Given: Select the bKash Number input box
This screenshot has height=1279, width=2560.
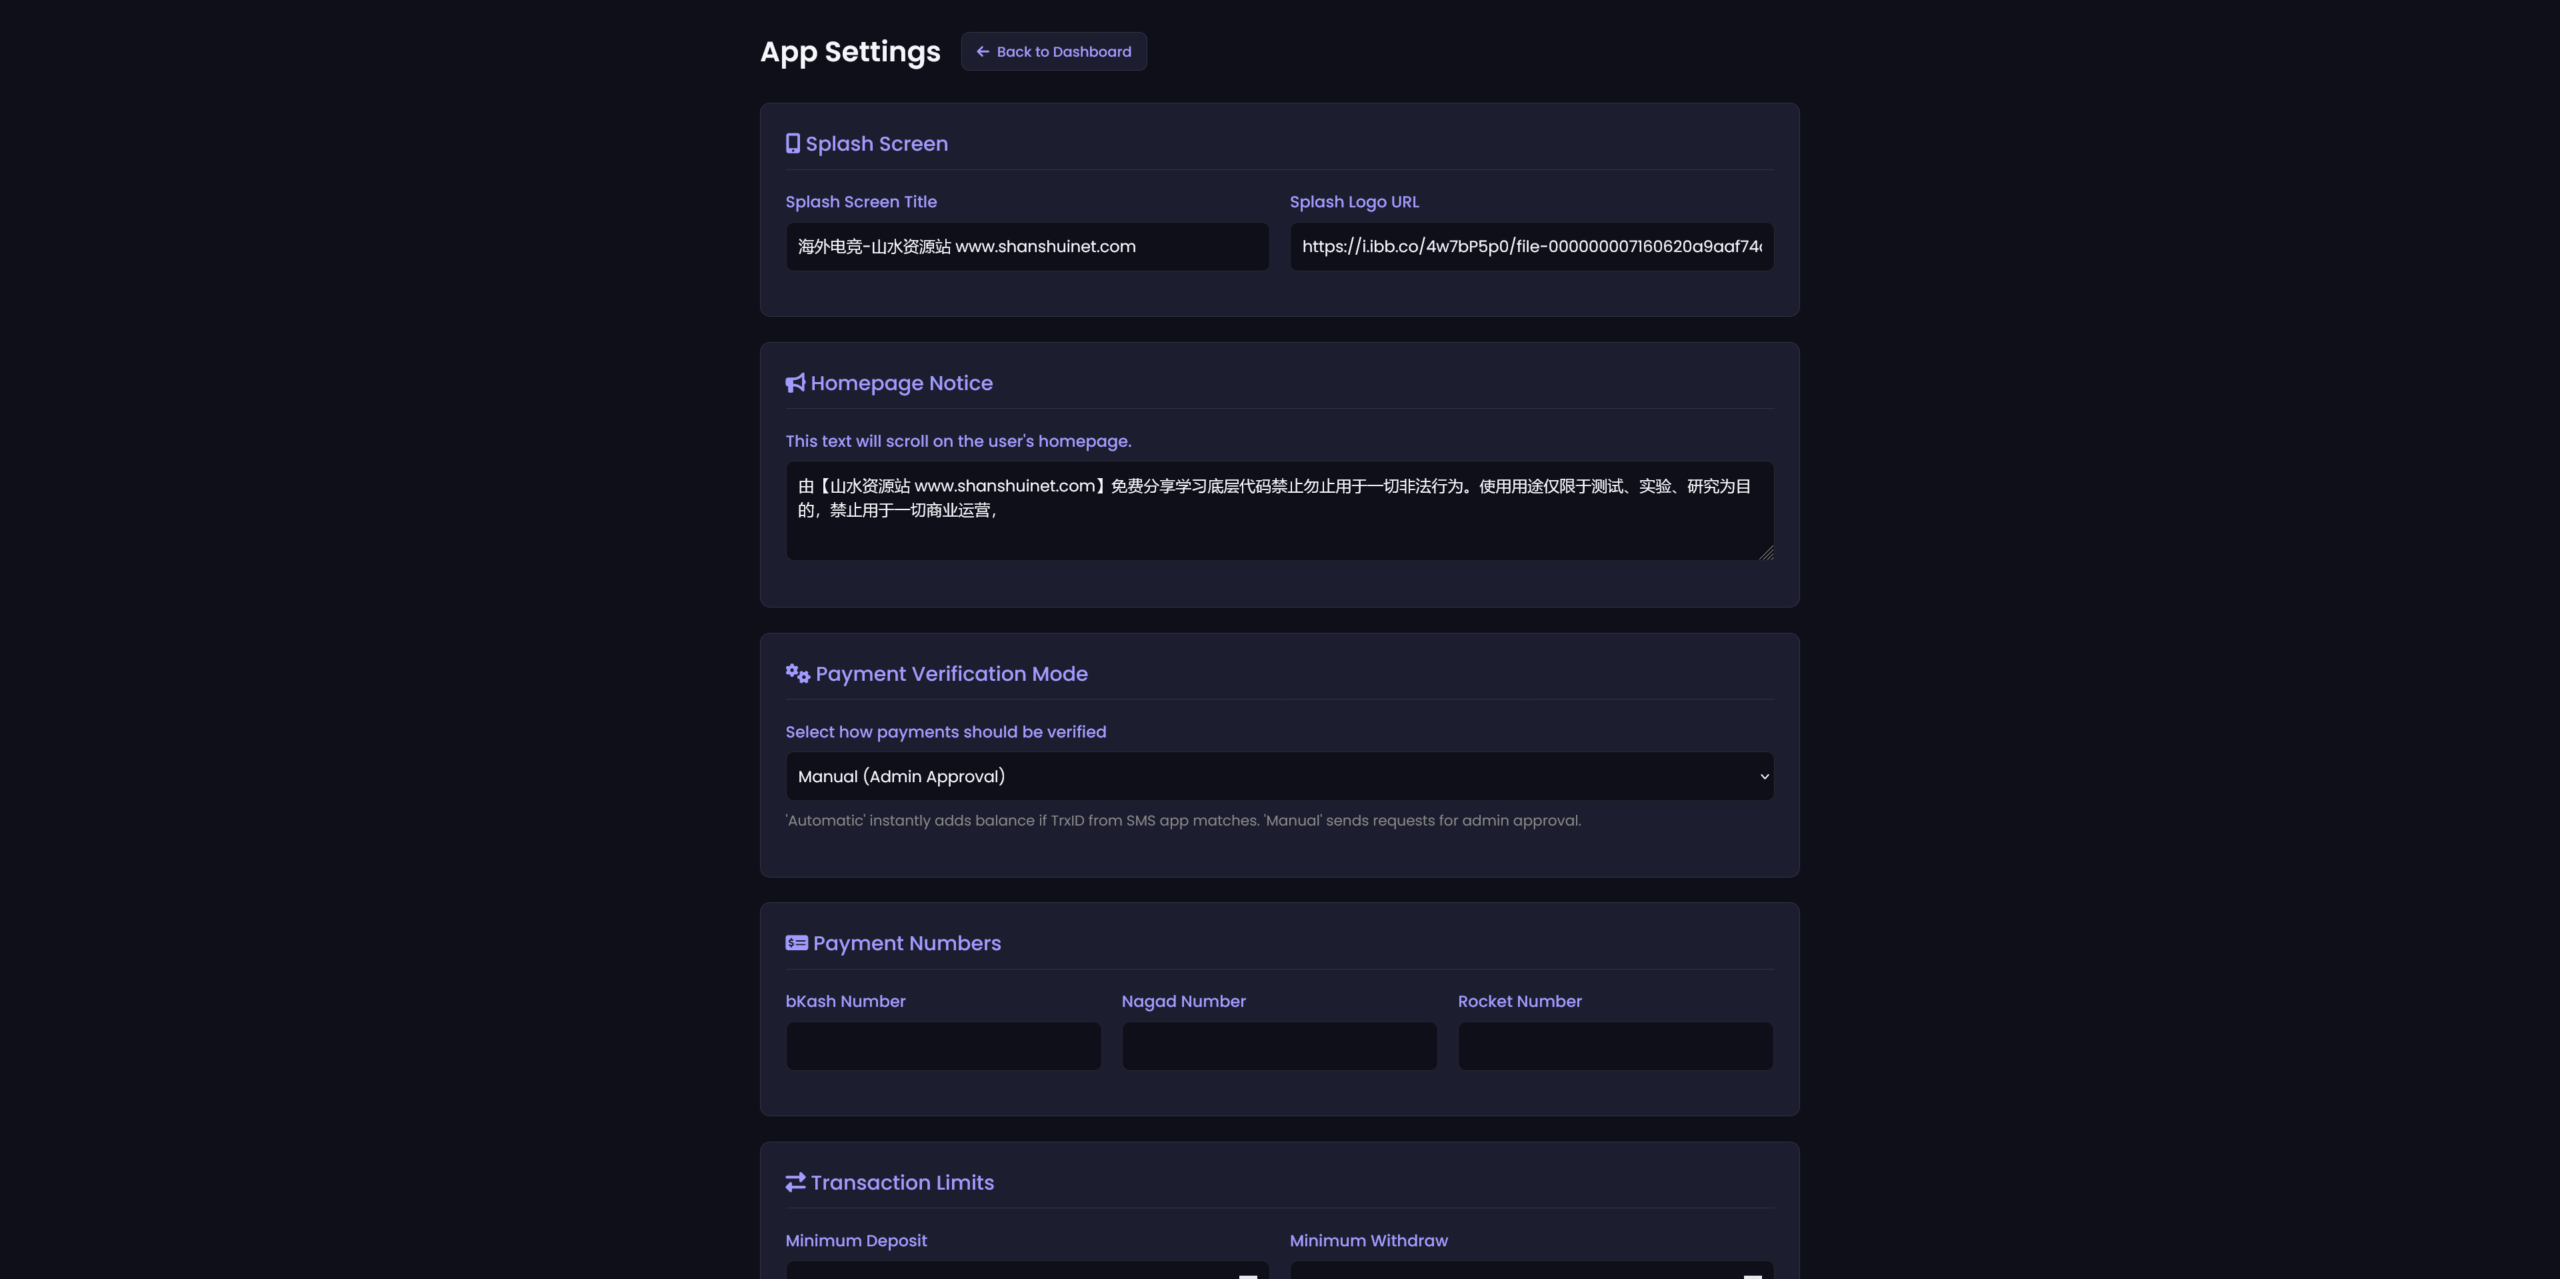Looking at the screenshot, I should pos(943,1046).
